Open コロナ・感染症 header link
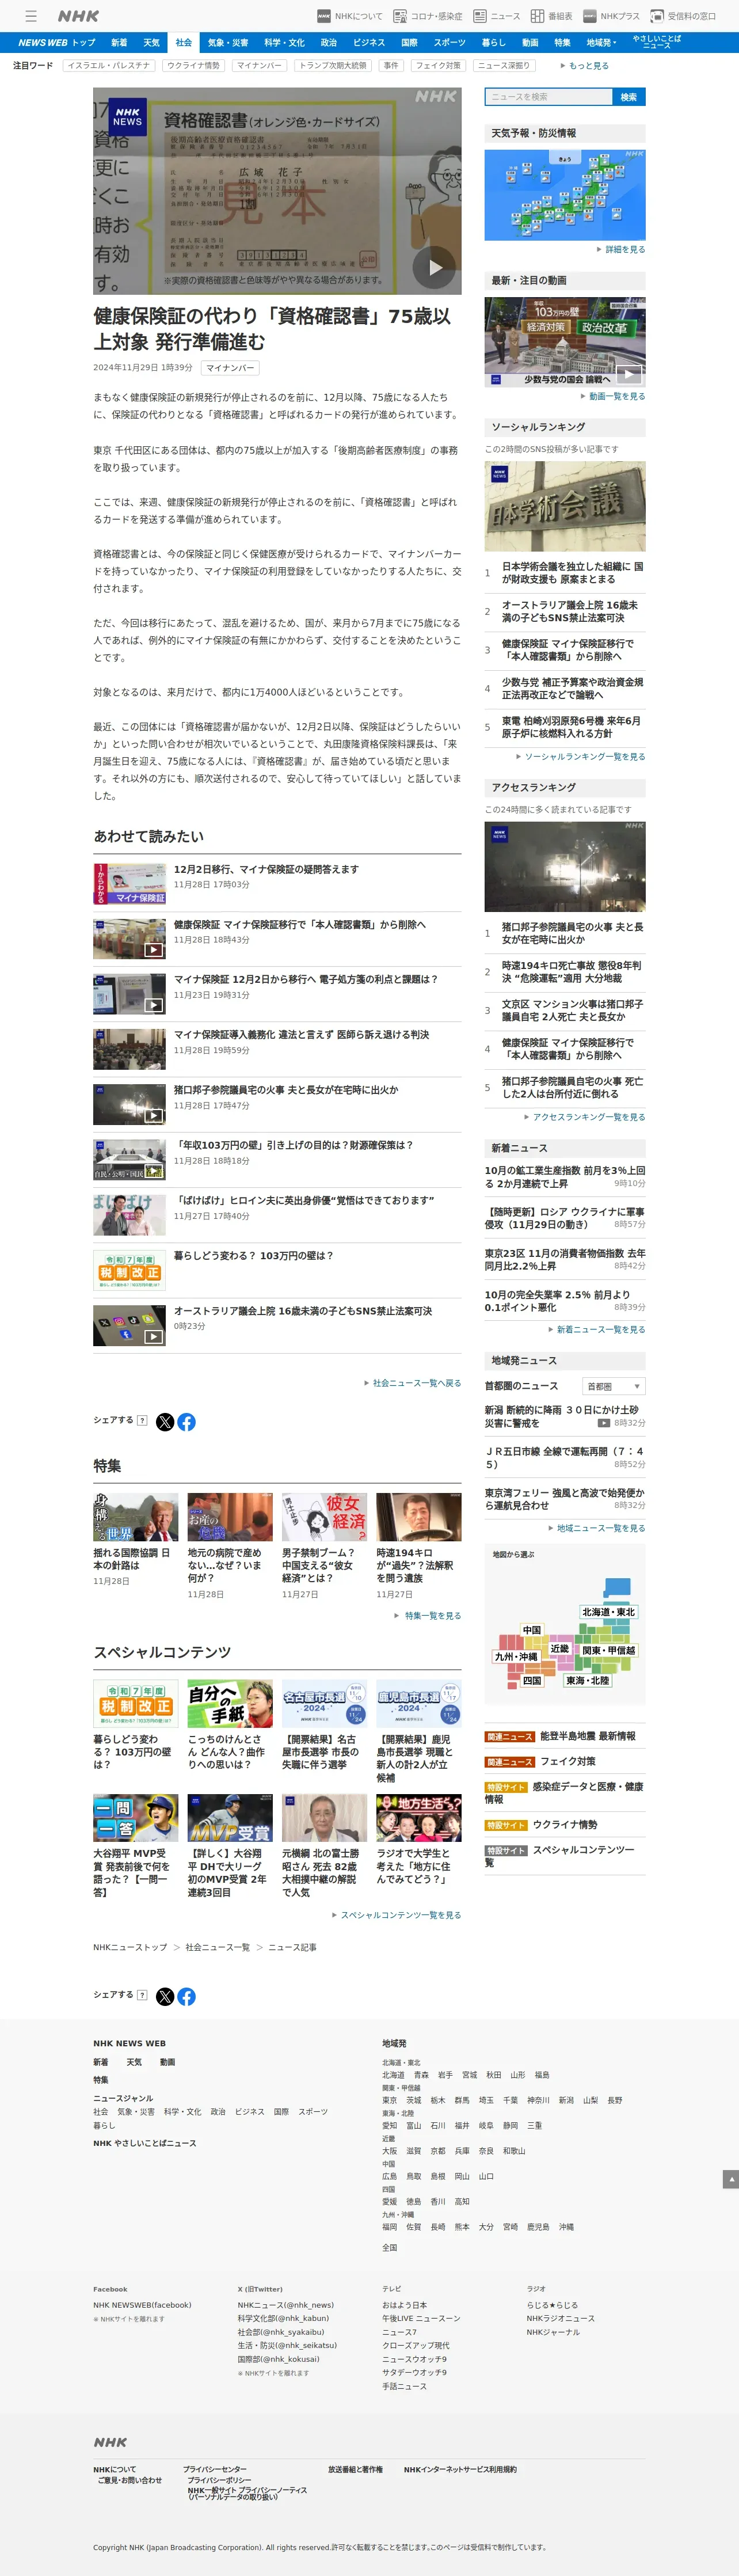Image resolution: width=739 pixels, height=2576 pixels. (428, 16)
